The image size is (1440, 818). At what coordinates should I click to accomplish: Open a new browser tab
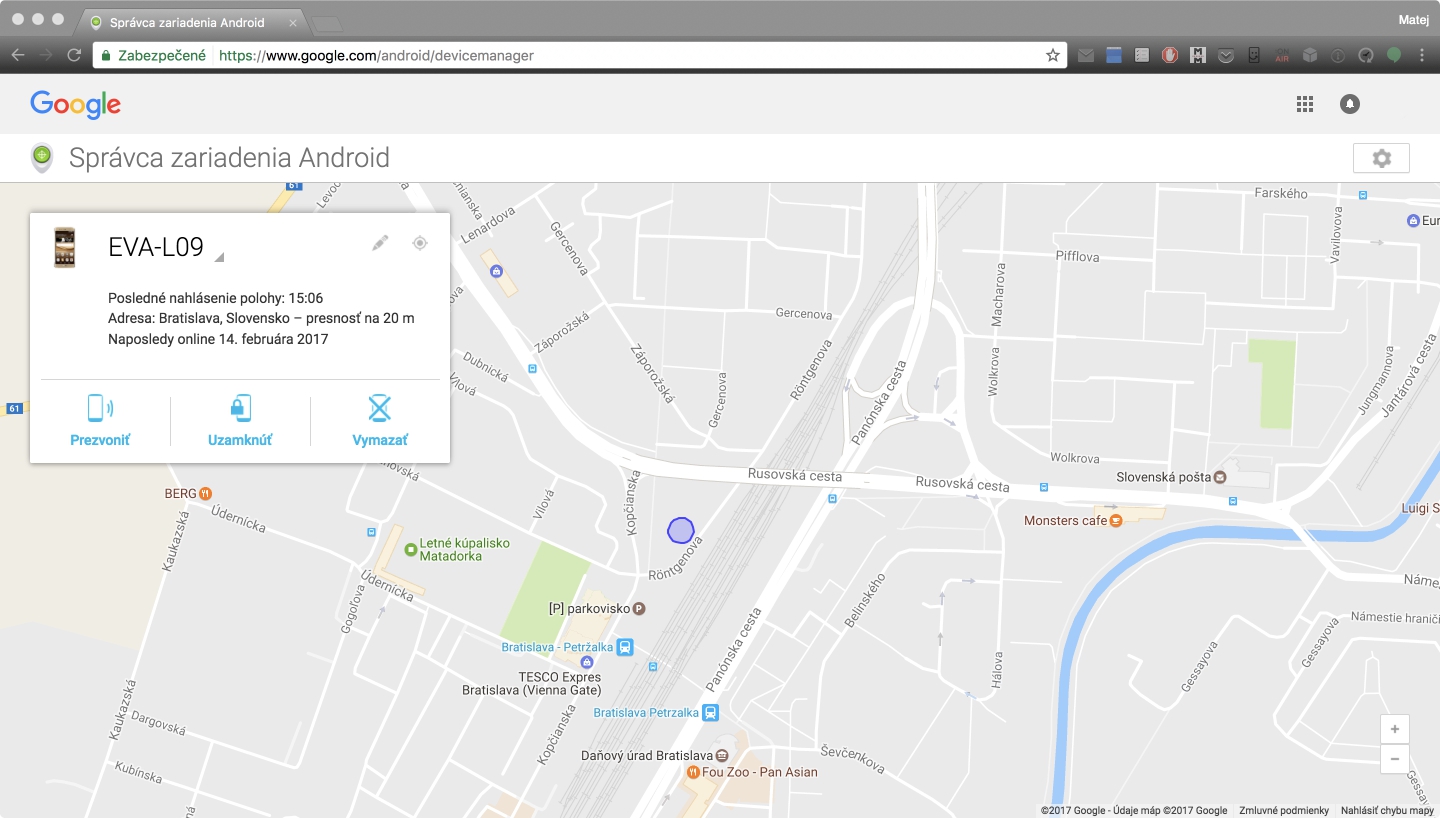[x=327, y=23]
